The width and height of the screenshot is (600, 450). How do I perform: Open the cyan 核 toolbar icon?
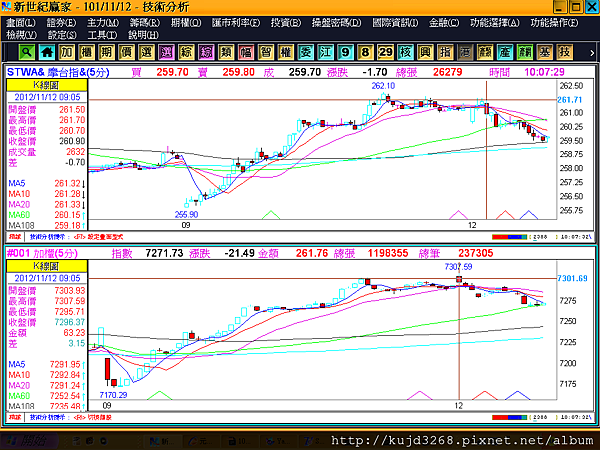[405, 52]
